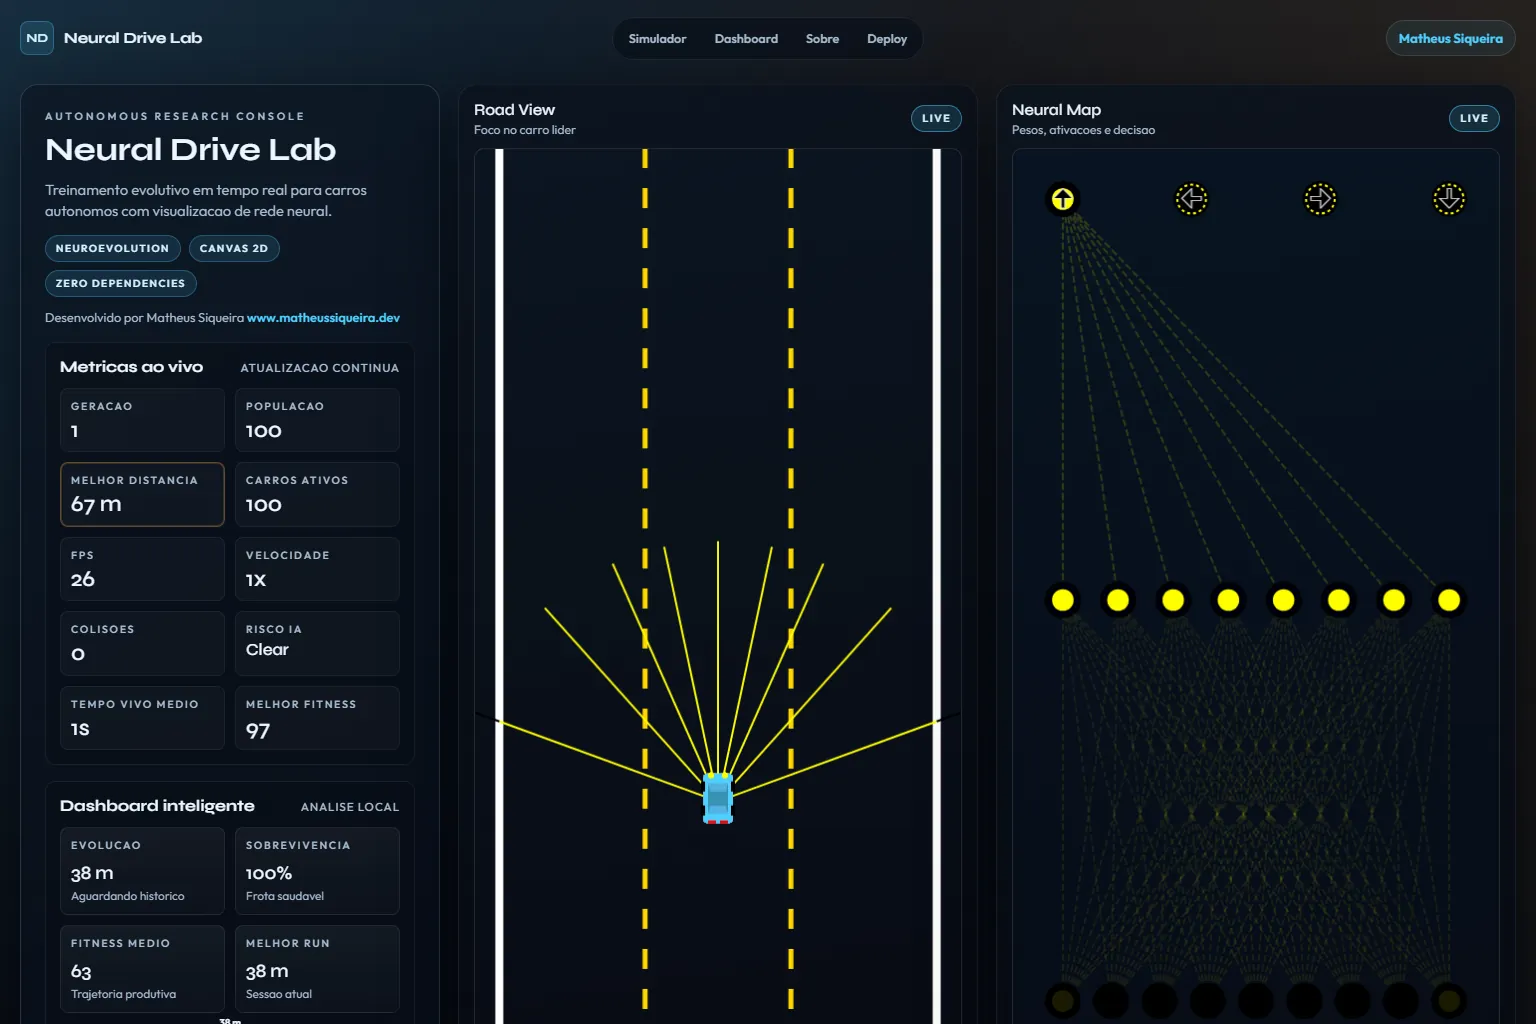
Task: Click the Evolucao dashboard card
Action: (x=142, y=871)
